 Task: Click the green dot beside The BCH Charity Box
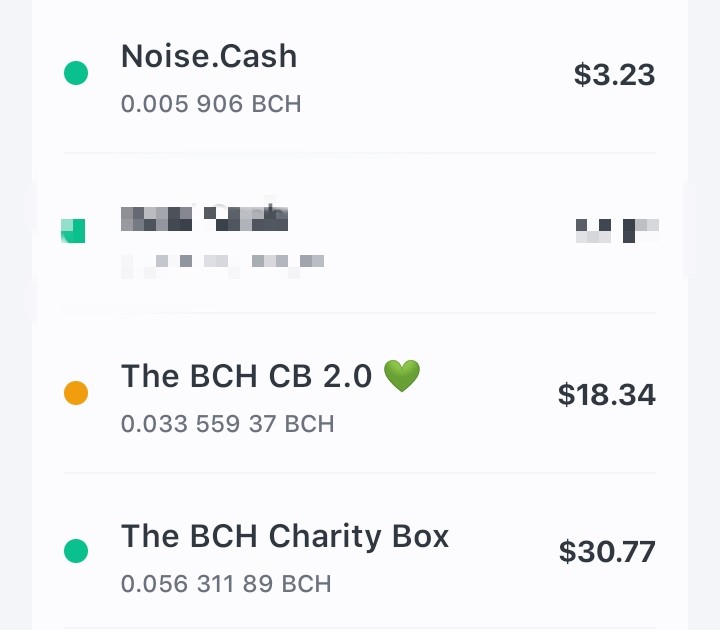(76, 551)
